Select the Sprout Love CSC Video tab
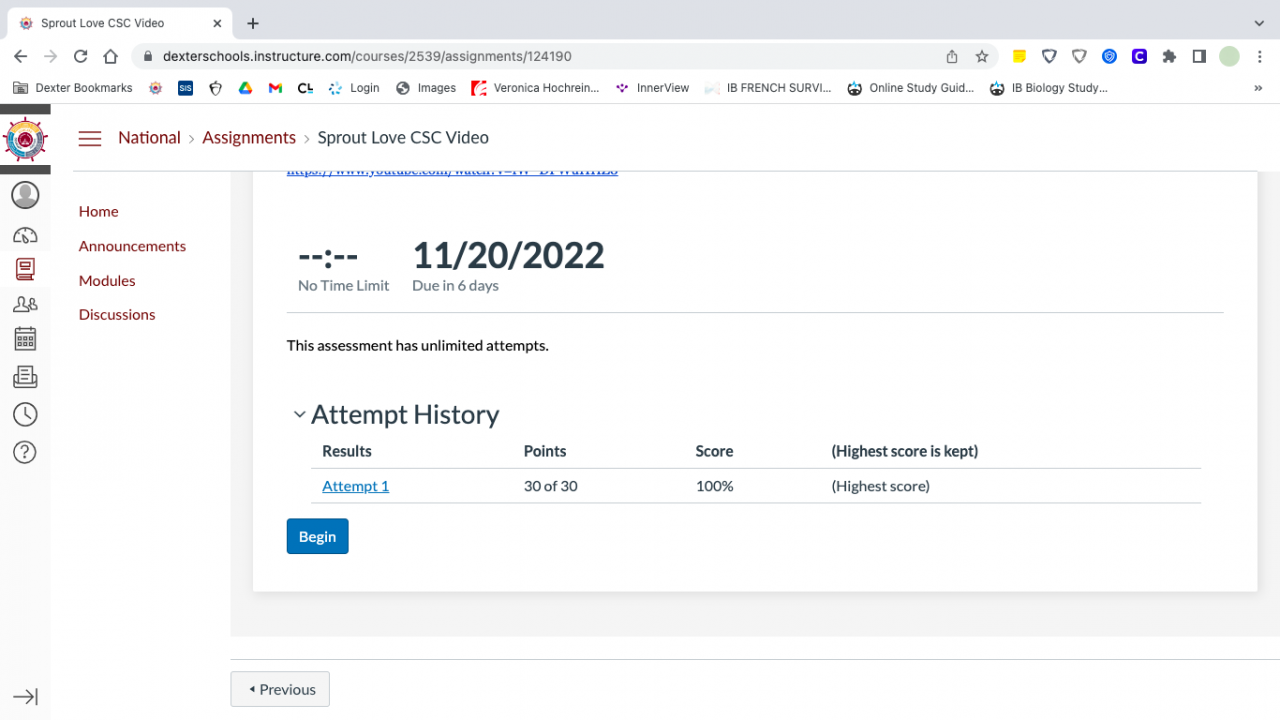Screen dimensions: 1280x720 pyautogui.click(x=118, y=23)
